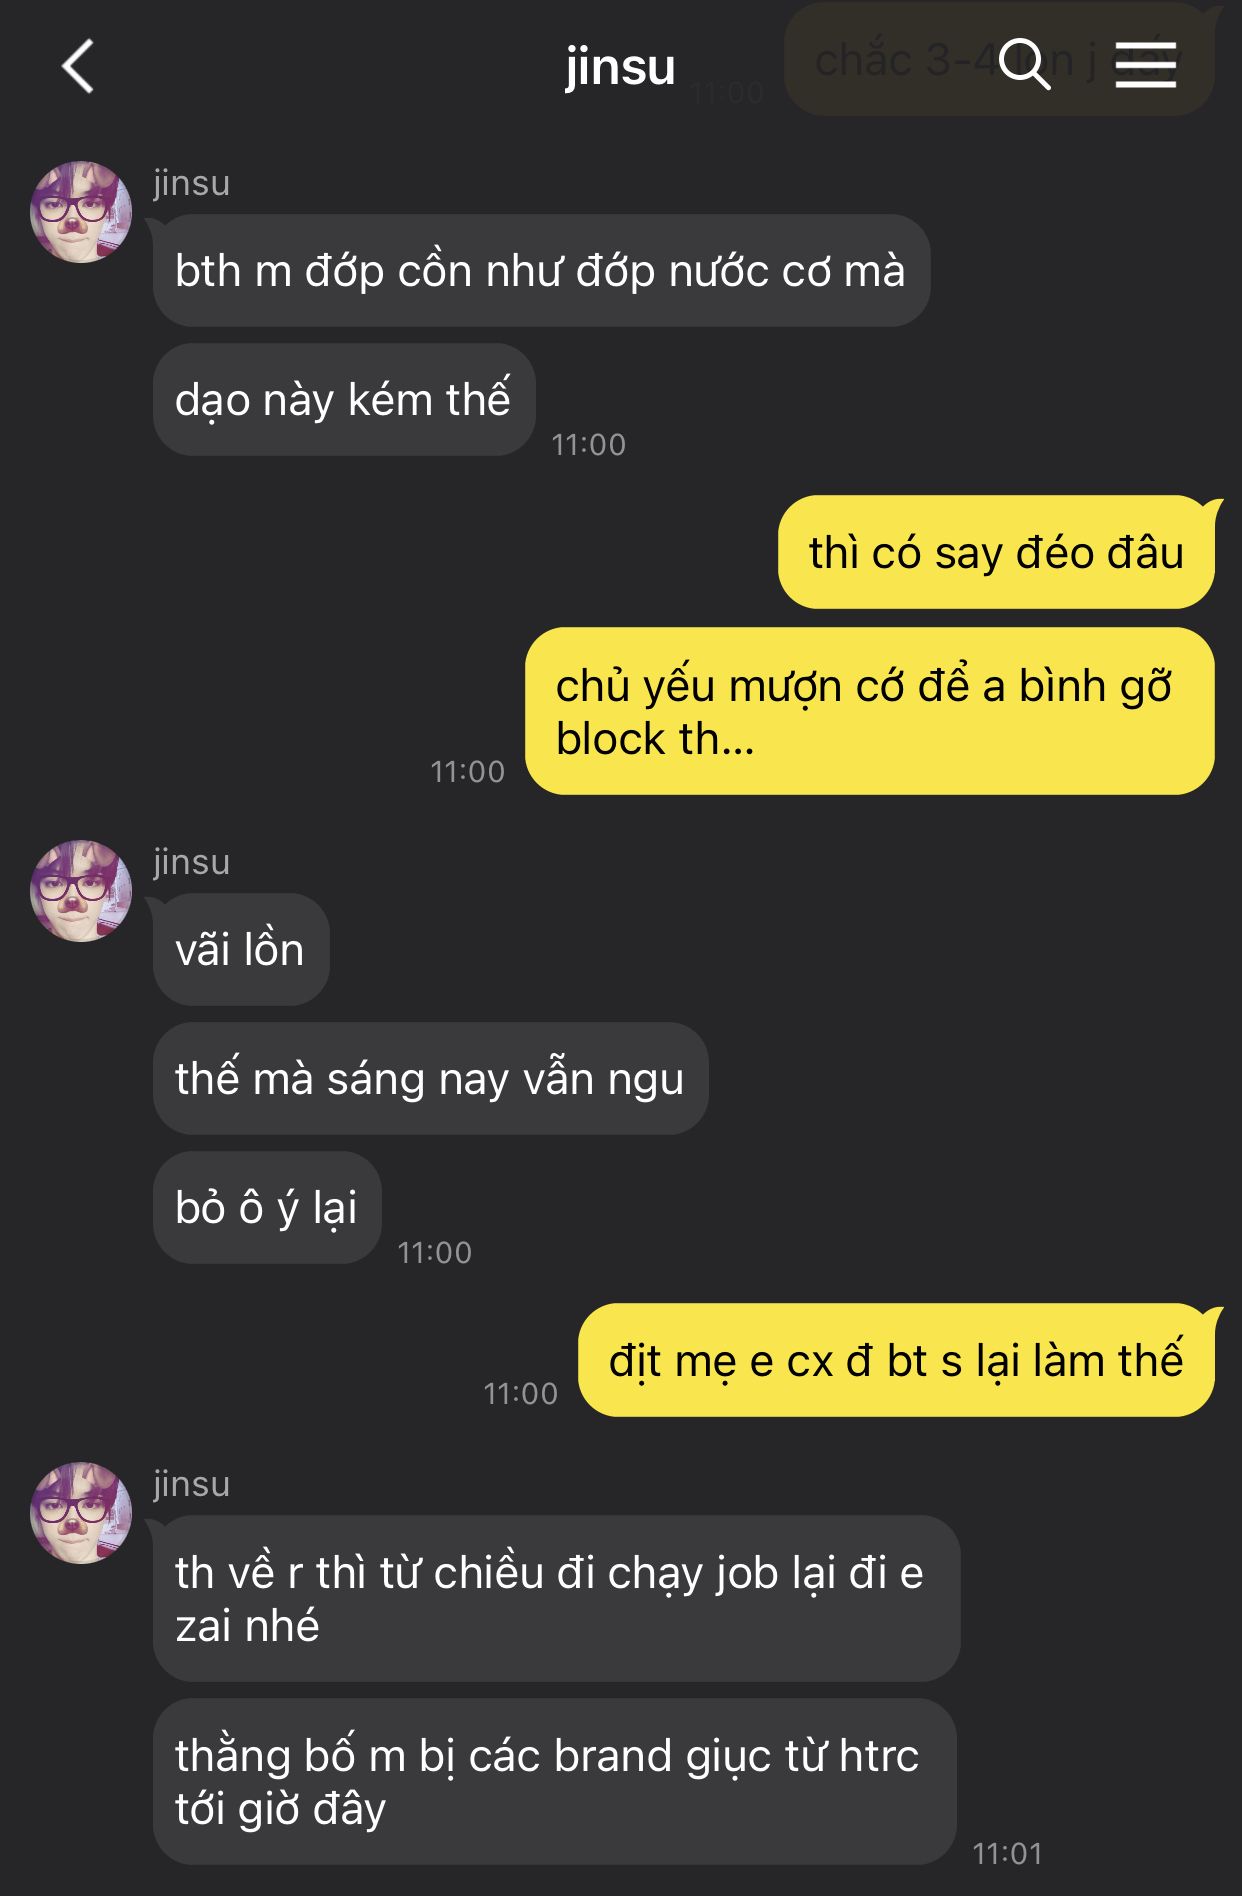The width and height of the screenshot is (1242, 1896).
Task: Tap yellow bubble 'địt mẹ e cx đ bt'
Action: click(x=897, y=1360)
